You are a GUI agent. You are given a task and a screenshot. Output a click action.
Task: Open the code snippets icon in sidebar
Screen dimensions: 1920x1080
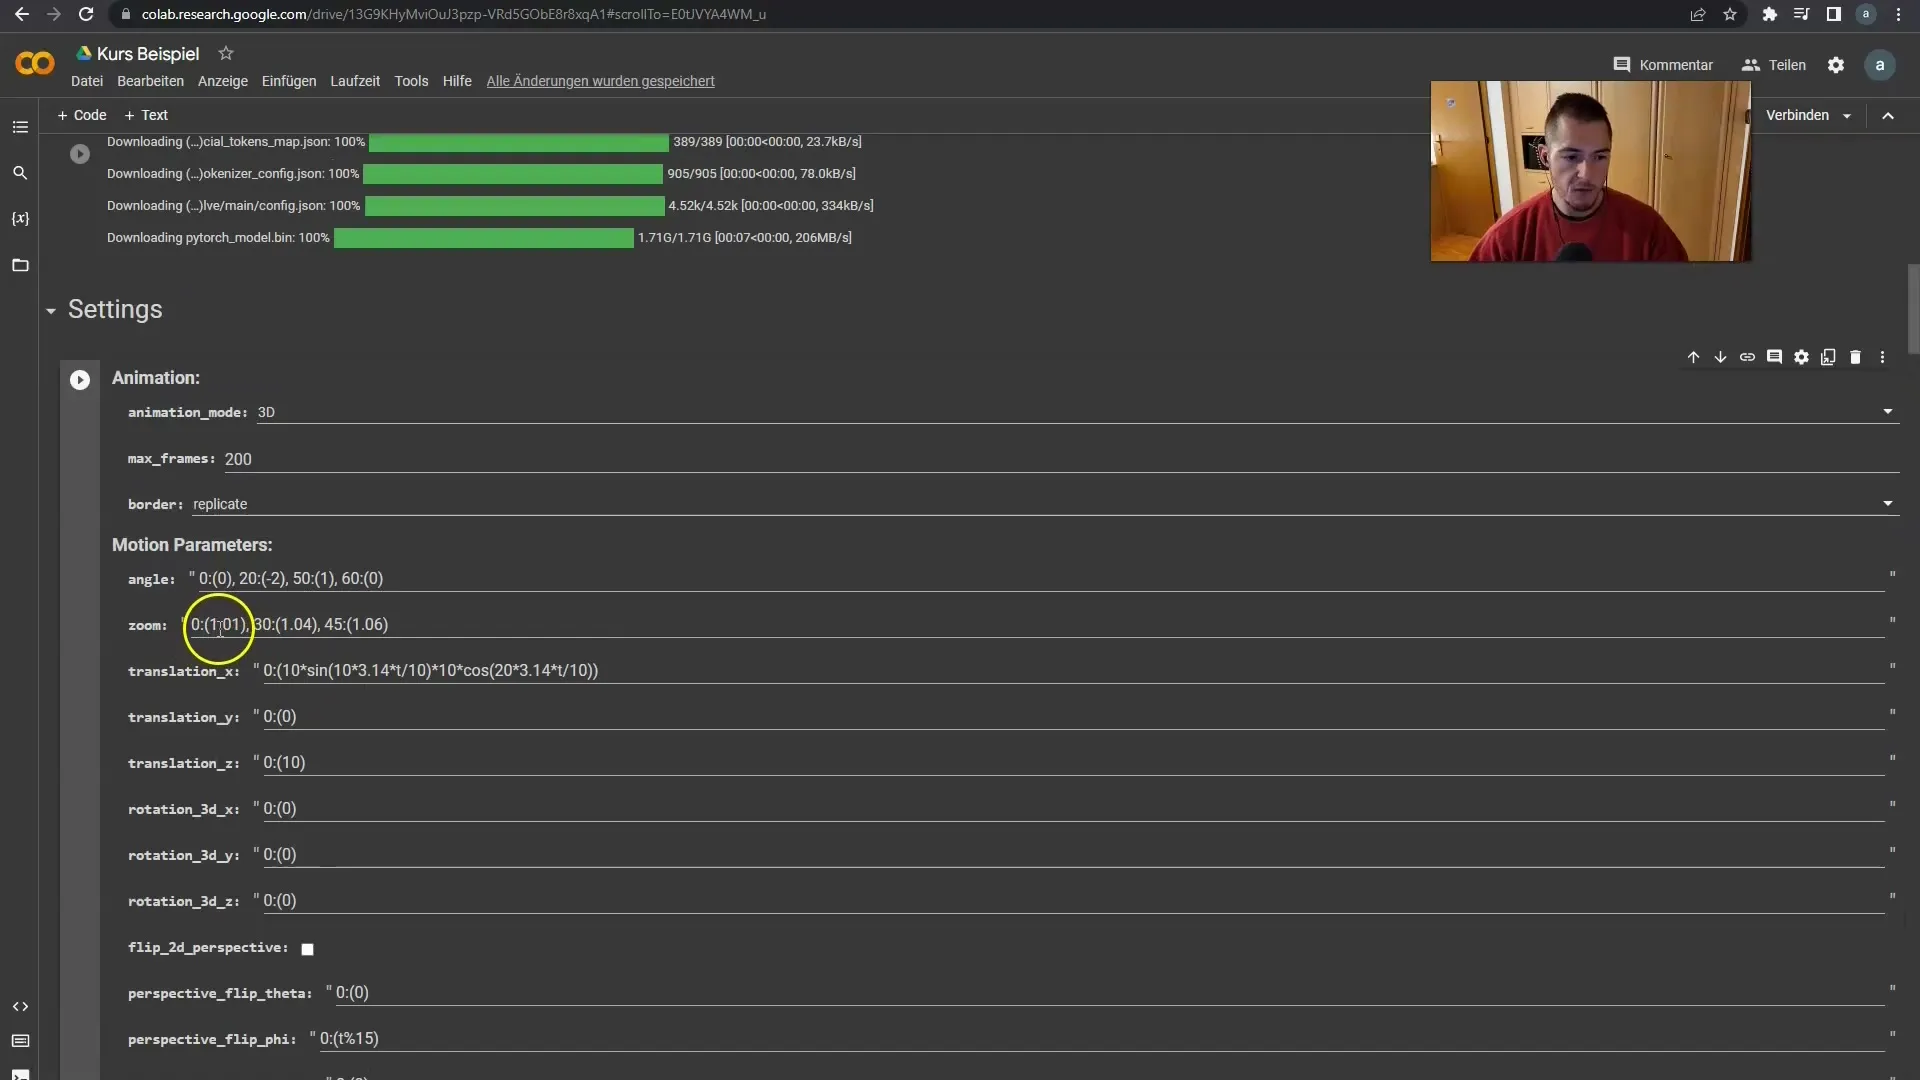point(20,1006)
